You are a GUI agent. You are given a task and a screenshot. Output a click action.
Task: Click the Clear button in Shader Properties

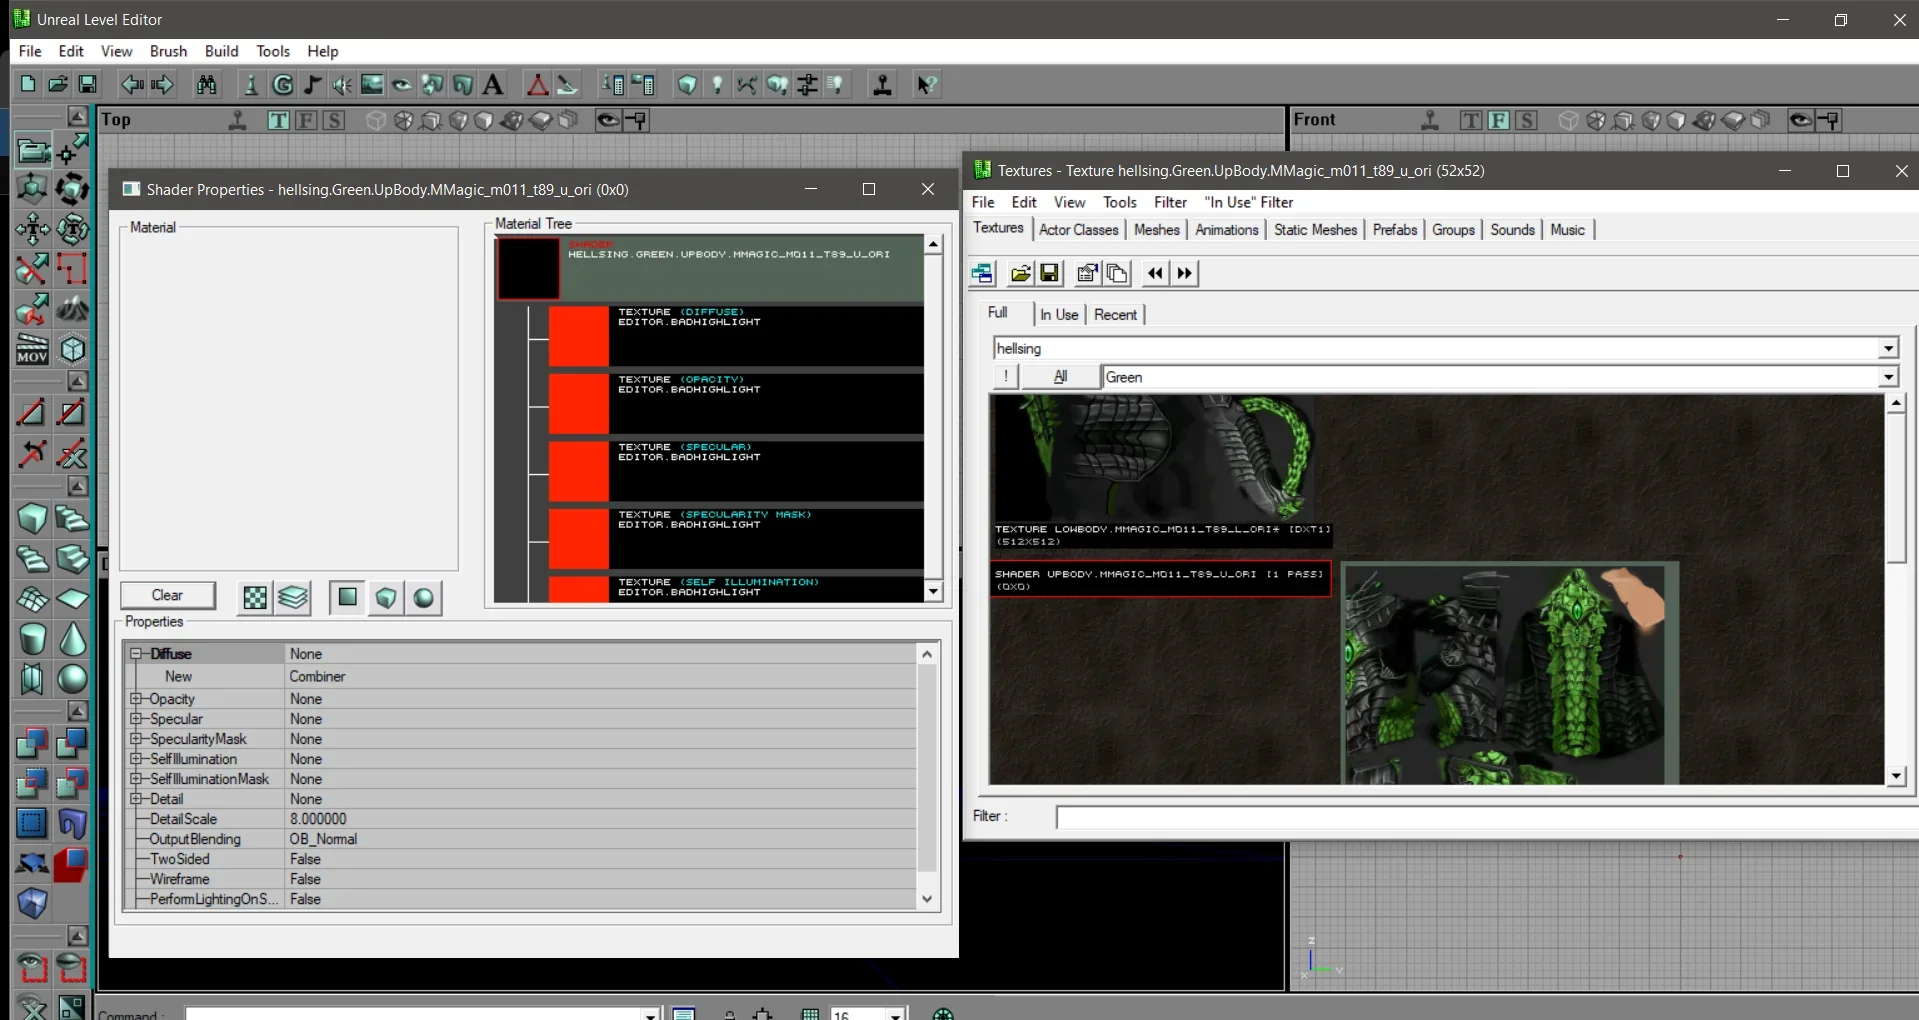(167, 595)
